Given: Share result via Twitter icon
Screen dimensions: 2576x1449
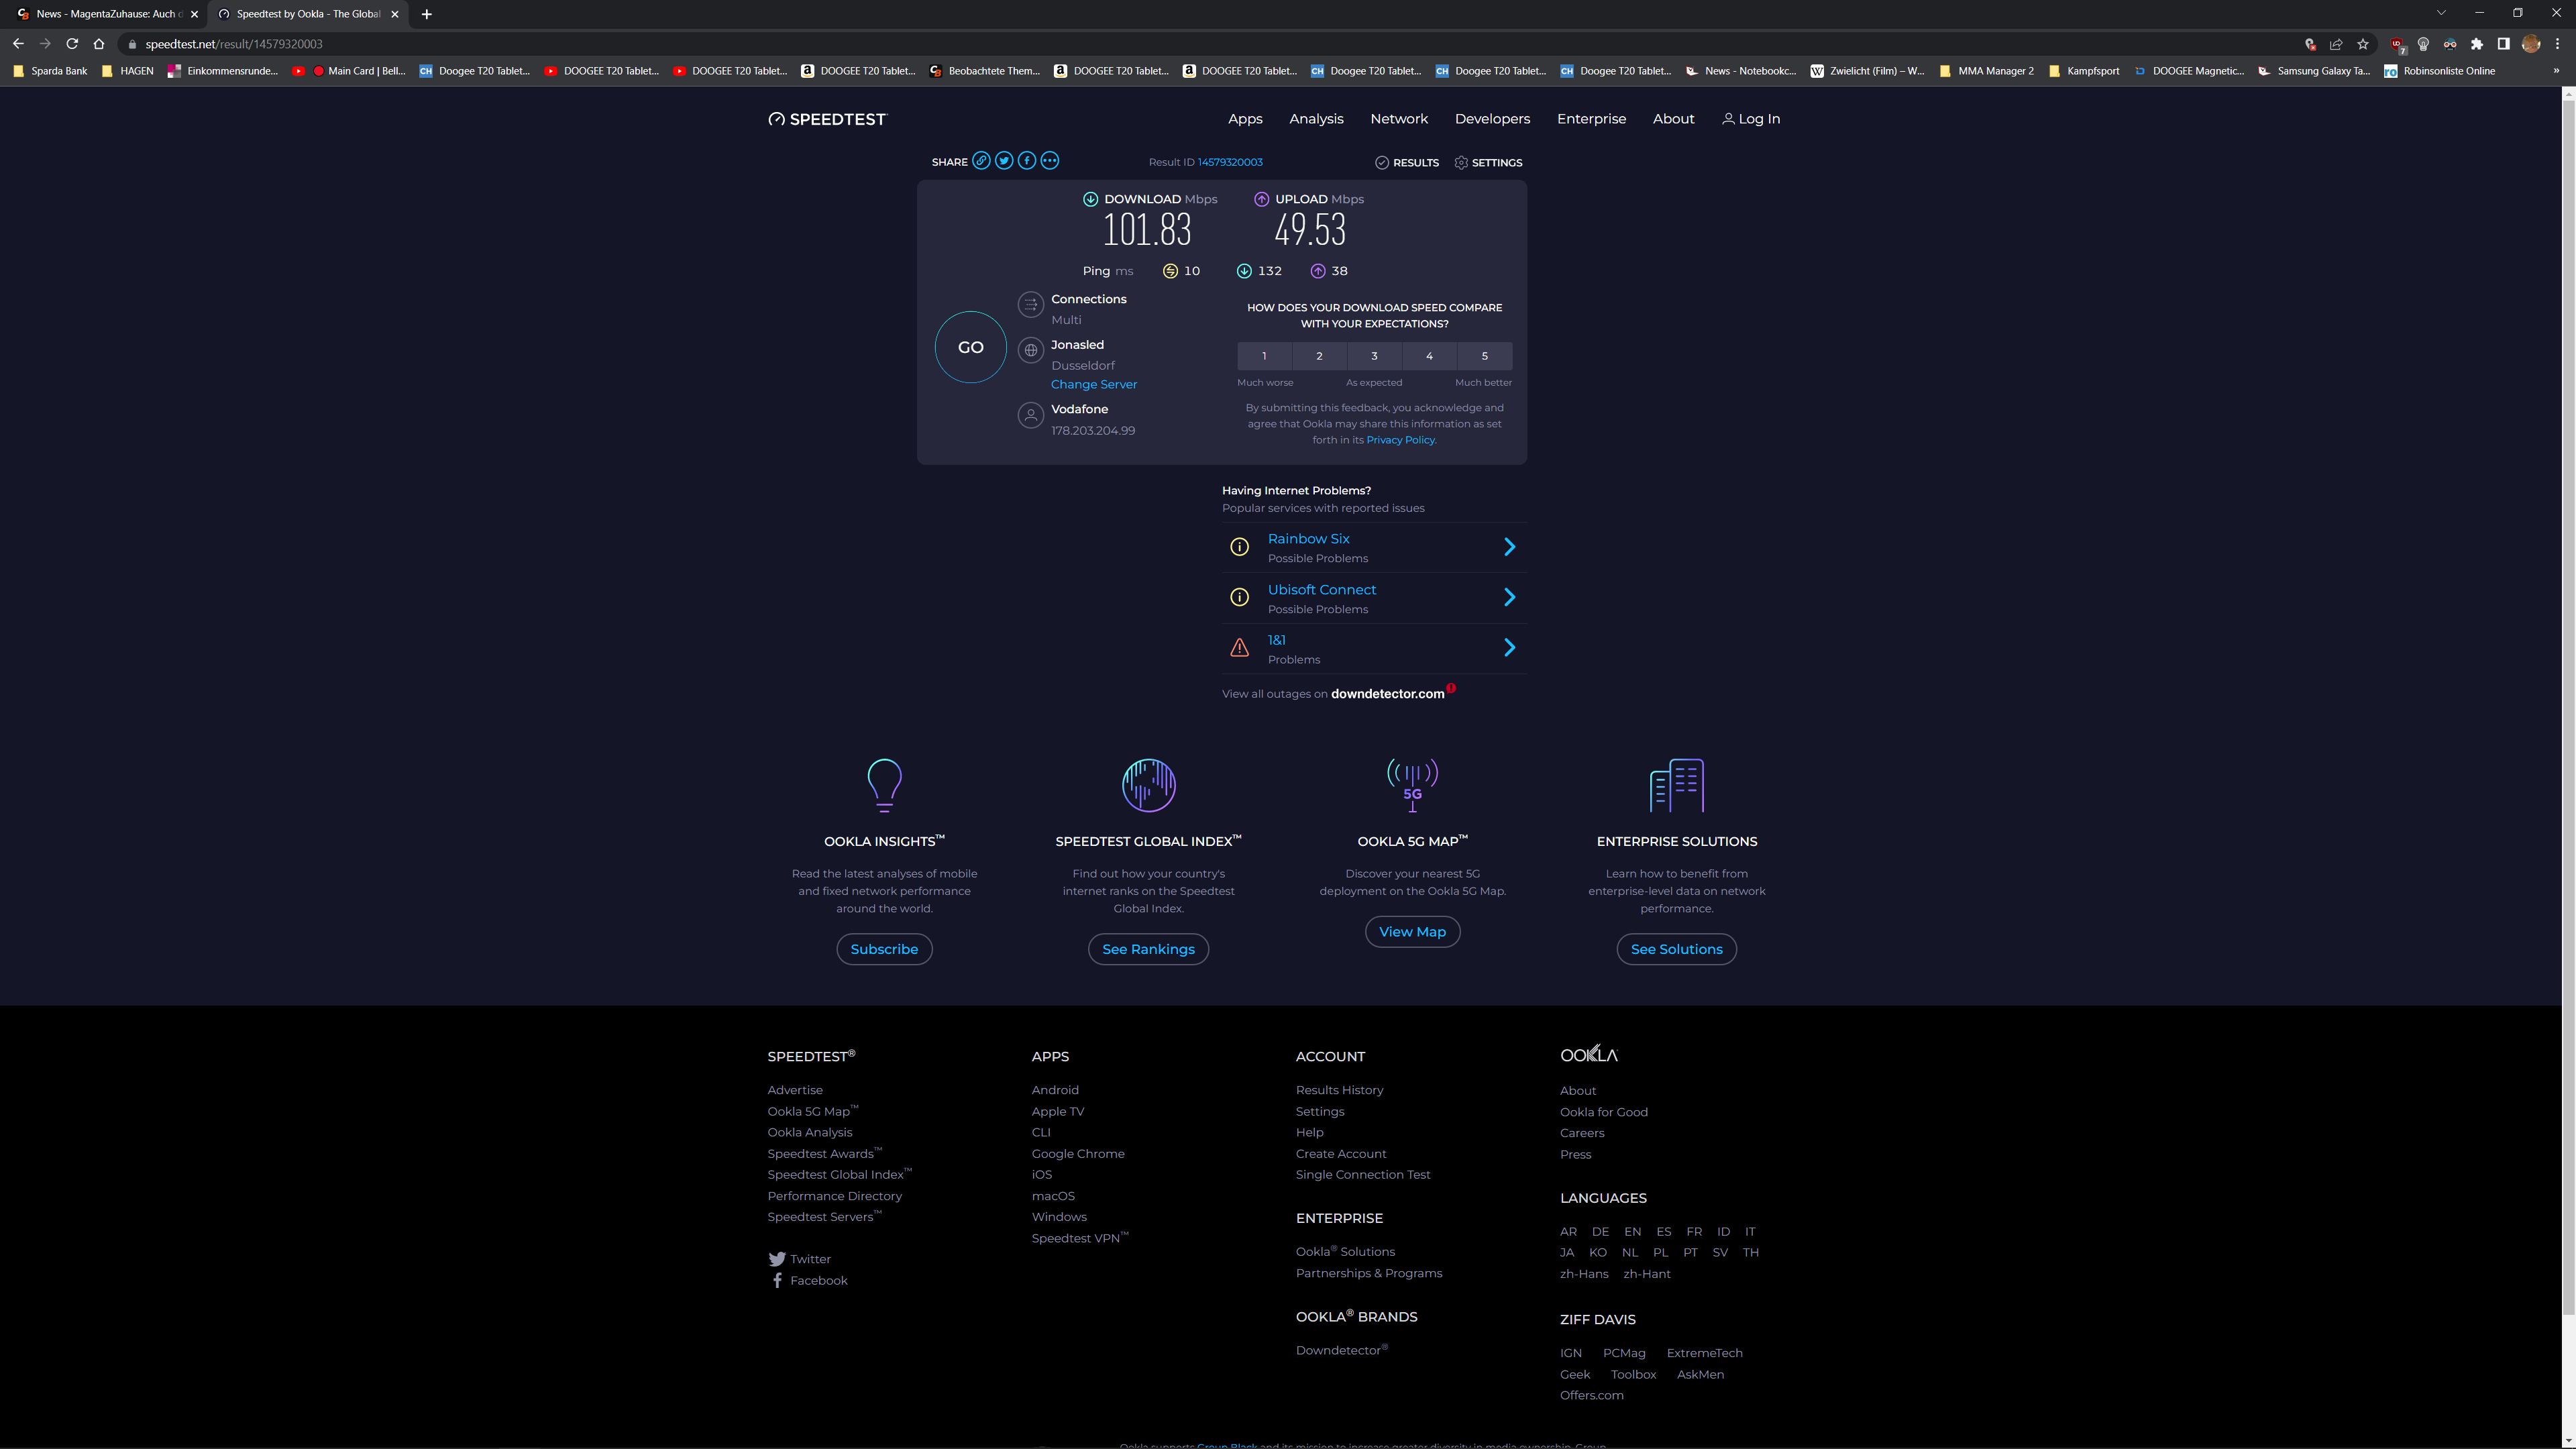Looking at the screenshot, I should (1004, 161).
